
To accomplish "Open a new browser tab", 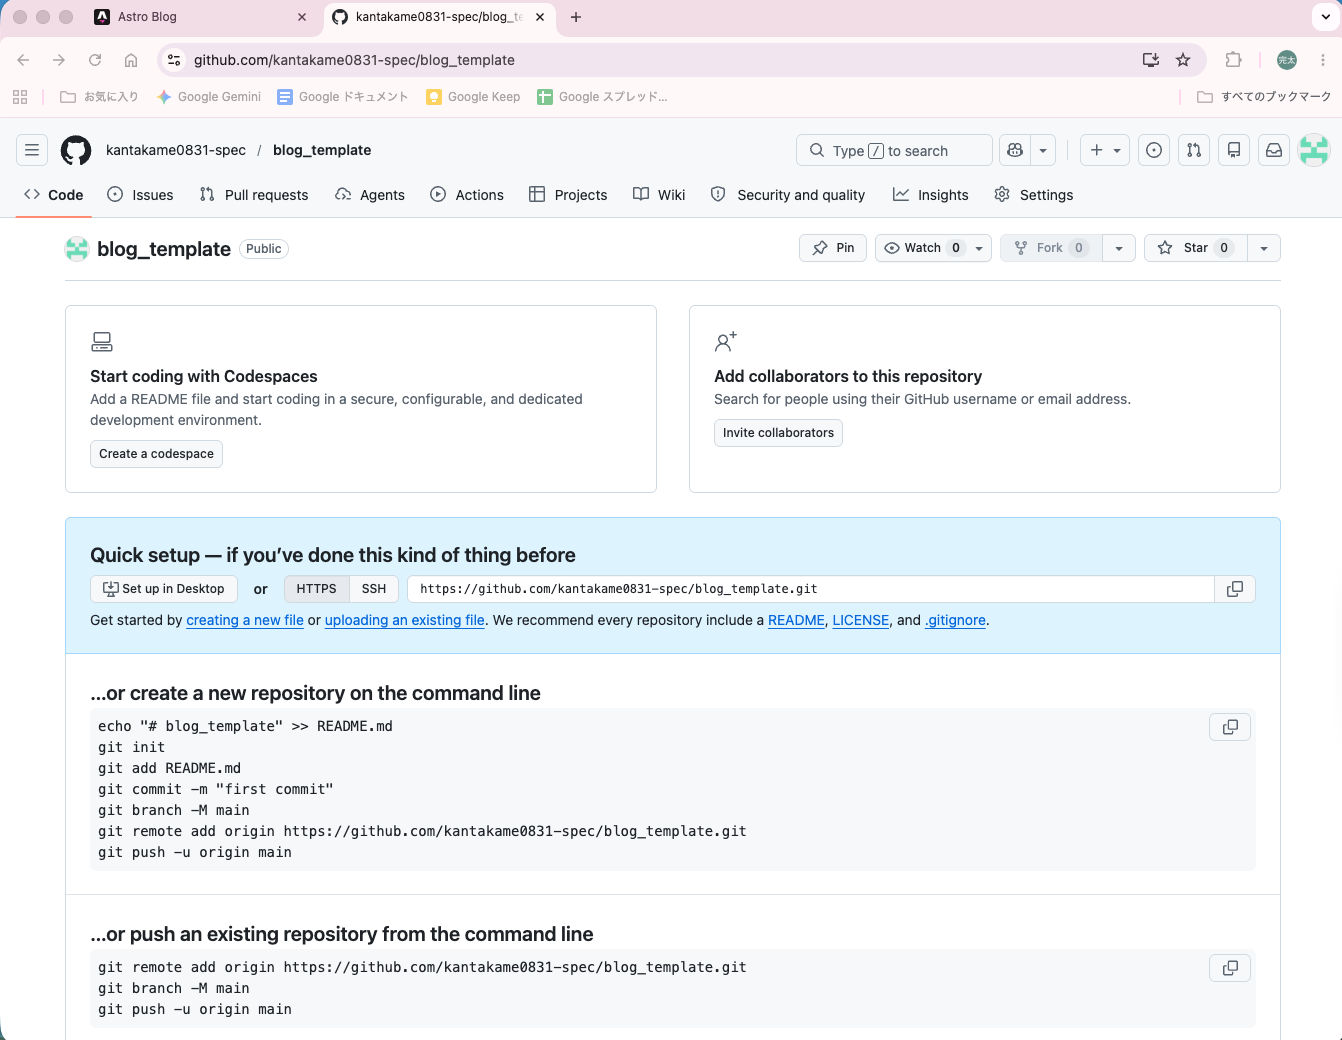I will click(x=576, y=17).
